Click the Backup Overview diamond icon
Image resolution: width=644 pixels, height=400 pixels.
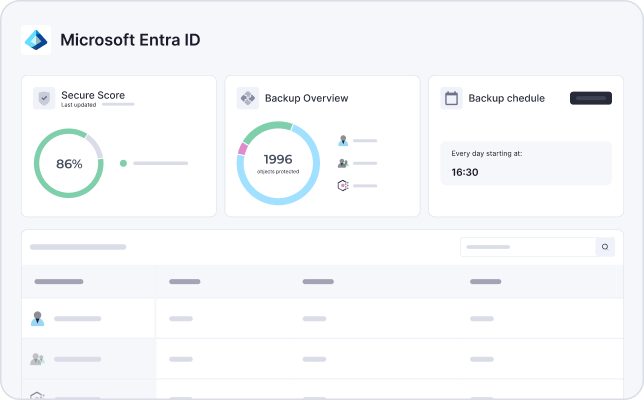coord(248,98)
